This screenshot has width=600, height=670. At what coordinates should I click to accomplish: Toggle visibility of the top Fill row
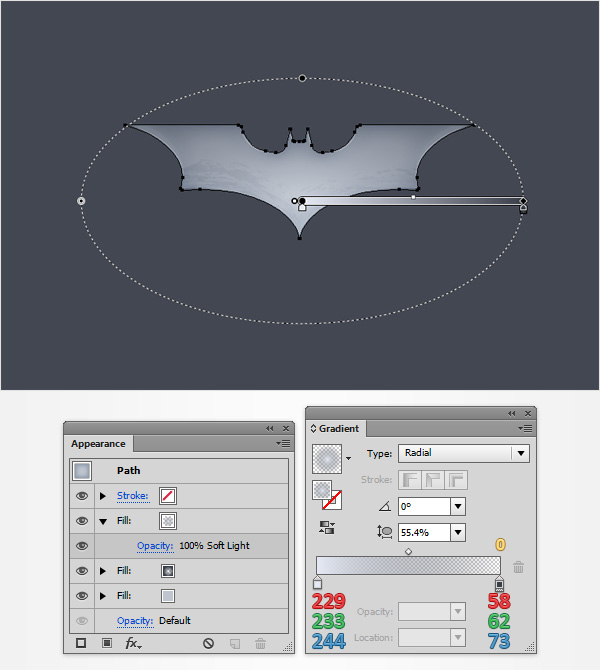coord(82,521)
